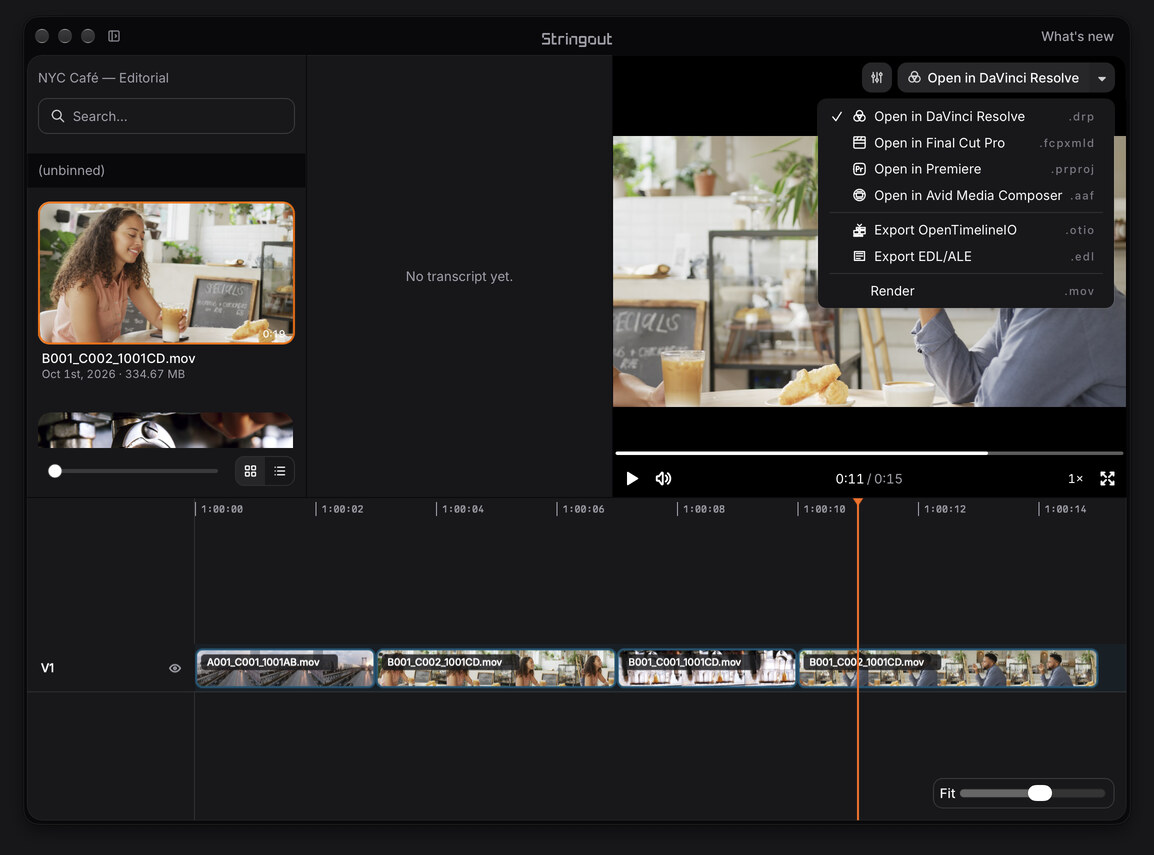The height and width of the screenshot is (855, 1154).
Task: Click the DaVinci Resolve icon in export button
Action: click(914, 77)
